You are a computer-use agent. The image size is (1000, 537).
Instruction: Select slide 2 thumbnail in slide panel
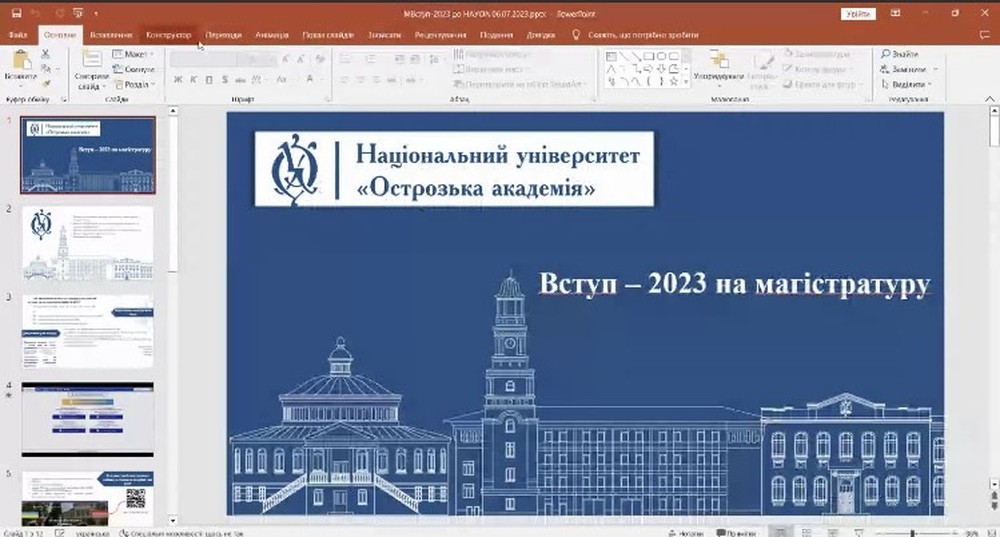tap(88, 243)
